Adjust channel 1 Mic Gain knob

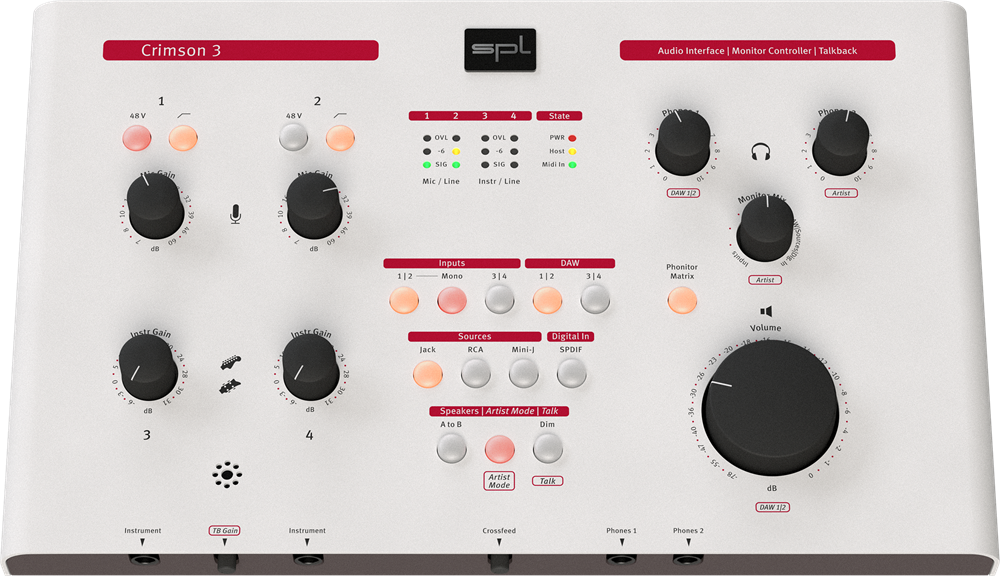[156, 206]
